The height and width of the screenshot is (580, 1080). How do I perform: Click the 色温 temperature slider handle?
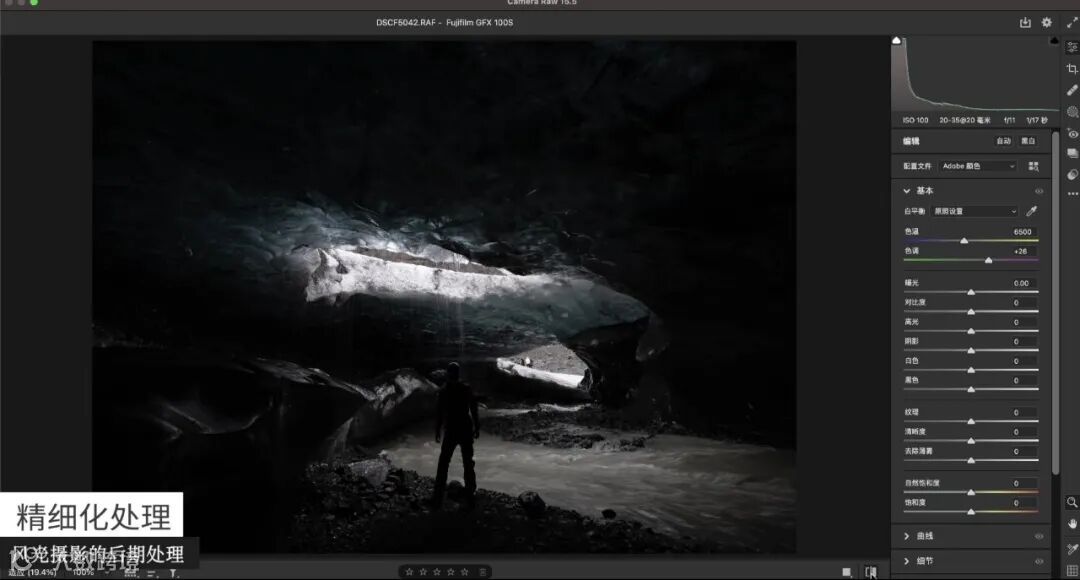pos(964,241)
